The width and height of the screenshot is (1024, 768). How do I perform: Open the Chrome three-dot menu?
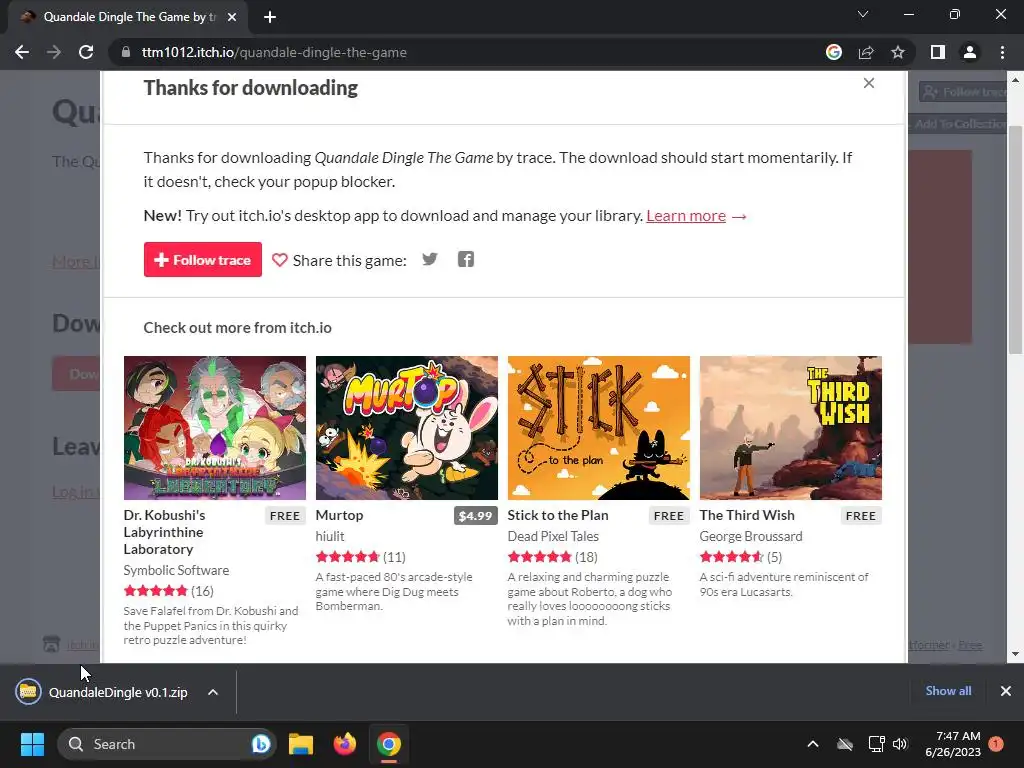coord(1002,52)
